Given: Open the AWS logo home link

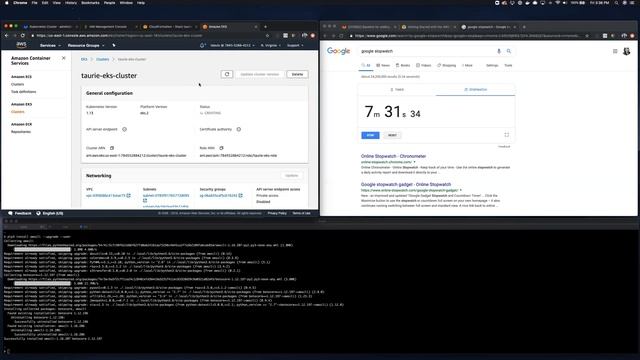Looking at the screenshot, I should [x=21, y=45].
